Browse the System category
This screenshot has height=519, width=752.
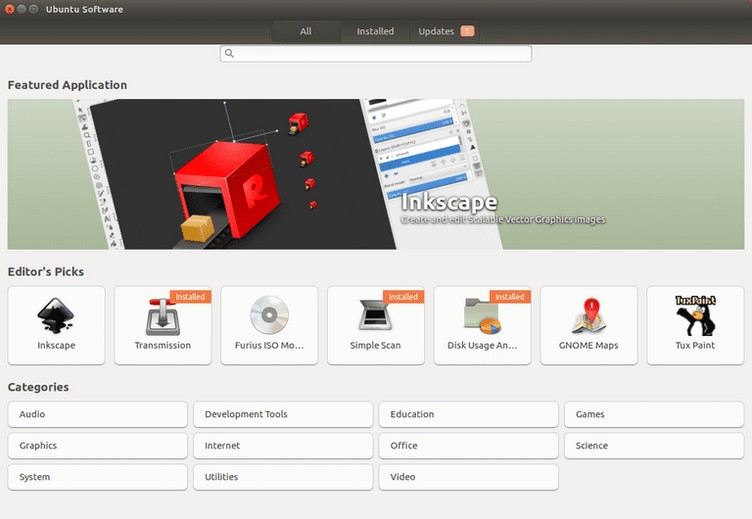[x=97, y=477]
